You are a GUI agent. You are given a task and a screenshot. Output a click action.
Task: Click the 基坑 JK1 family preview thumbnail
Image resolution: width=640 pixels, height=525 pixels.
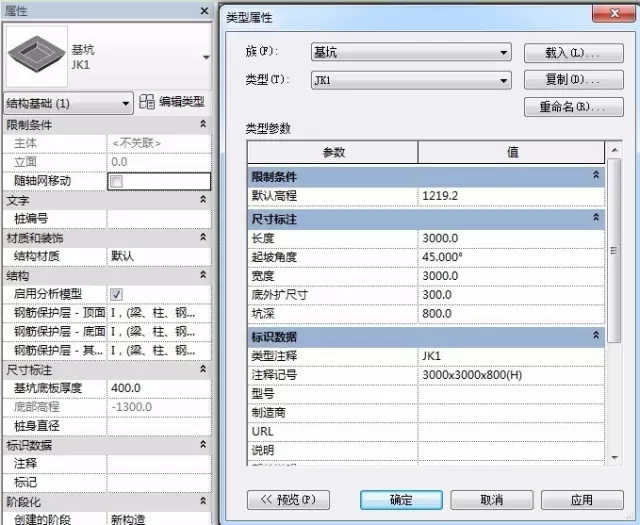[x=34, y=55]
